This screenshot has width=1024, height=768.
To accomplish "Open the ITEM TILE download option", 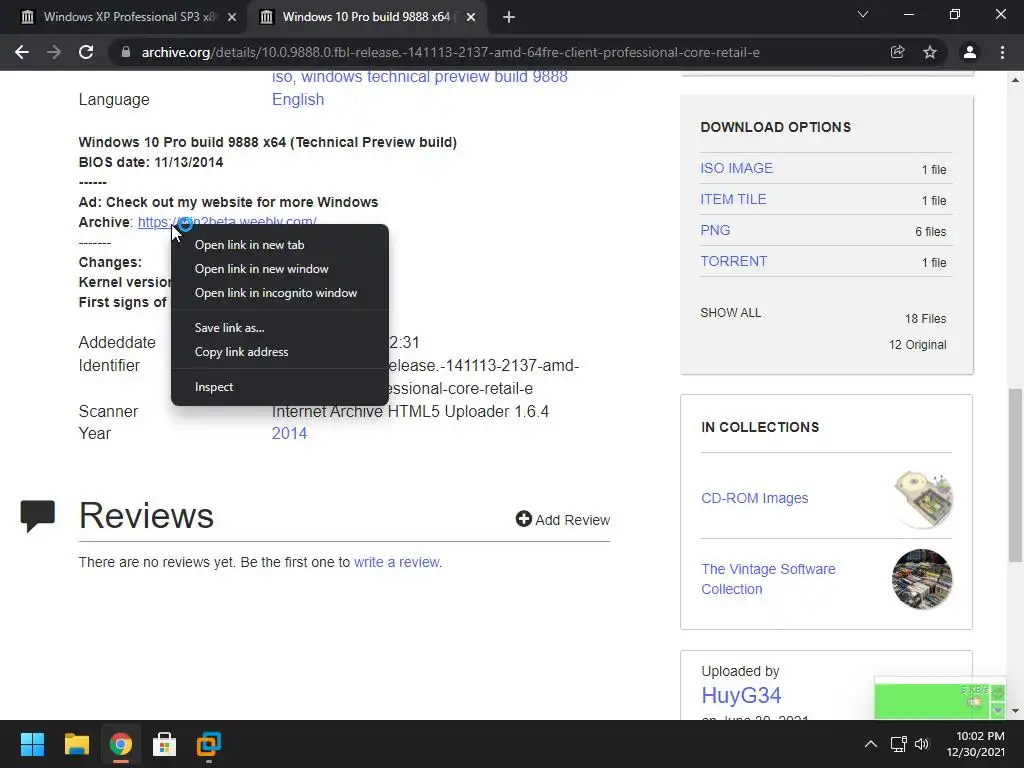I will pyautogui.click(x=733, y=199).
